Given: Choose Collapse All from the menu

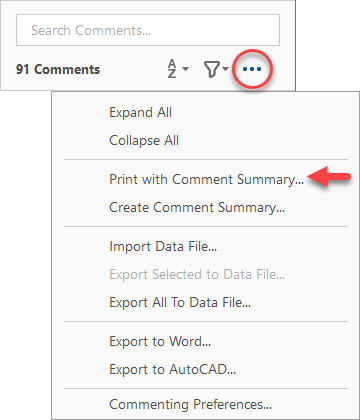Looking at the screenshot, I should [x=206, y=140].
